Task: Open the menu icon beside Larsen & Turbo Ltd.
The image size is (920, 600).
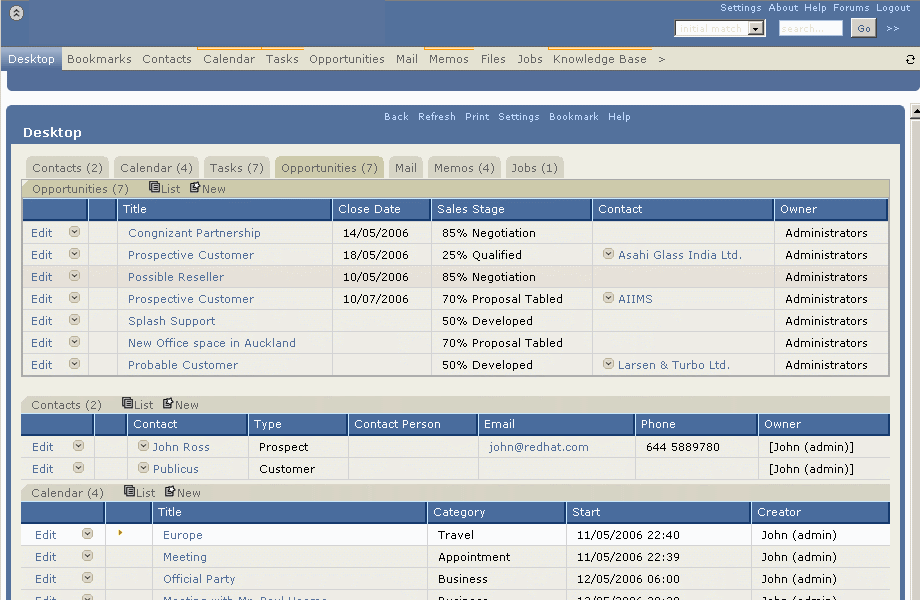Action: (608, 364)
